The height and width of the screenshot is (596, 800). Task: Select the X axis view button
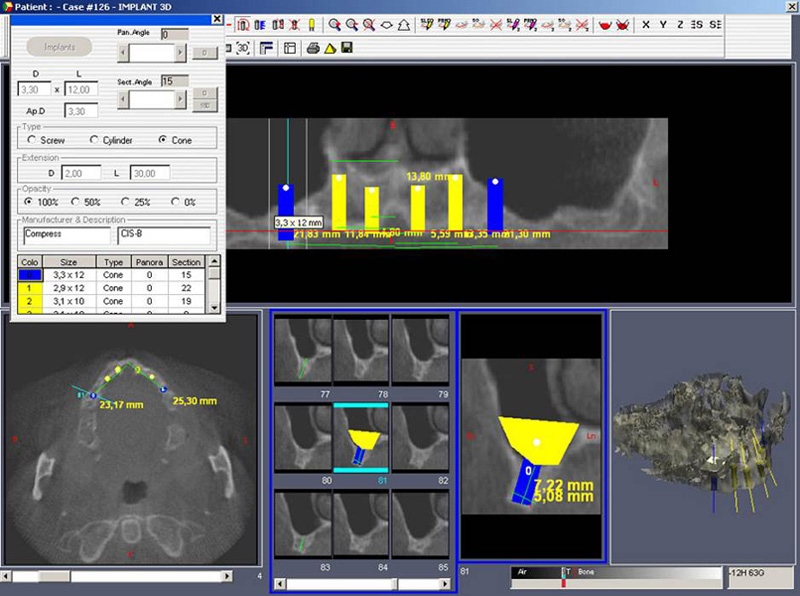click(x=646, y=25)
